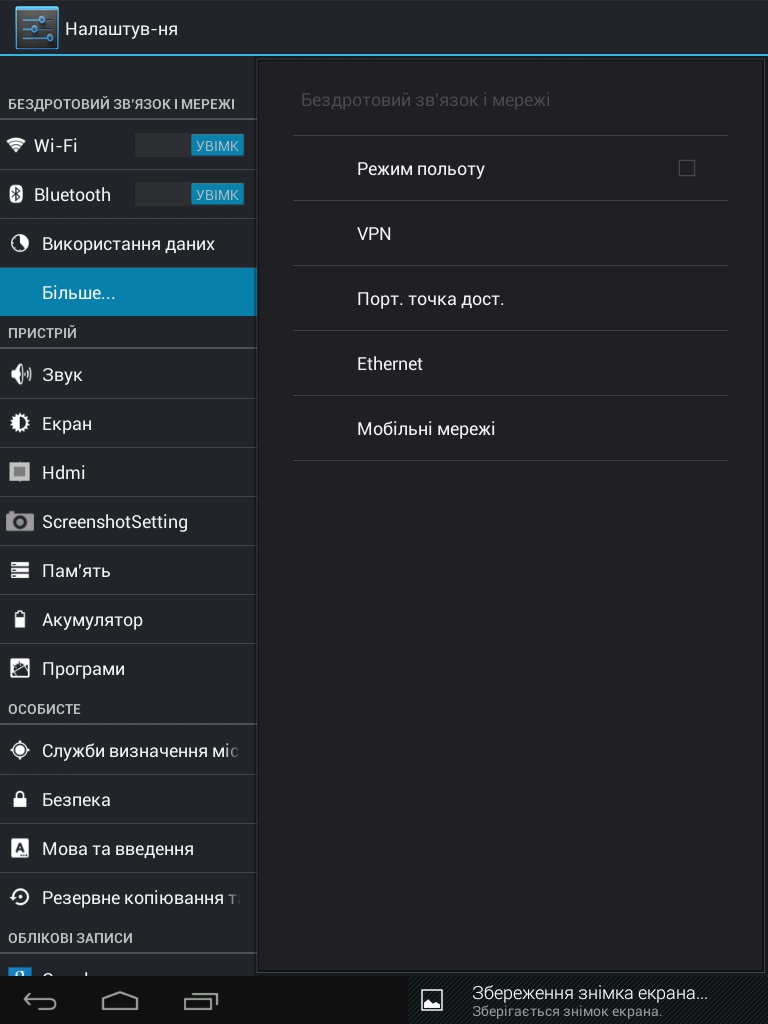Enable the Режим польоту checkbox
Screen dimensions: 768x1024
687,168
